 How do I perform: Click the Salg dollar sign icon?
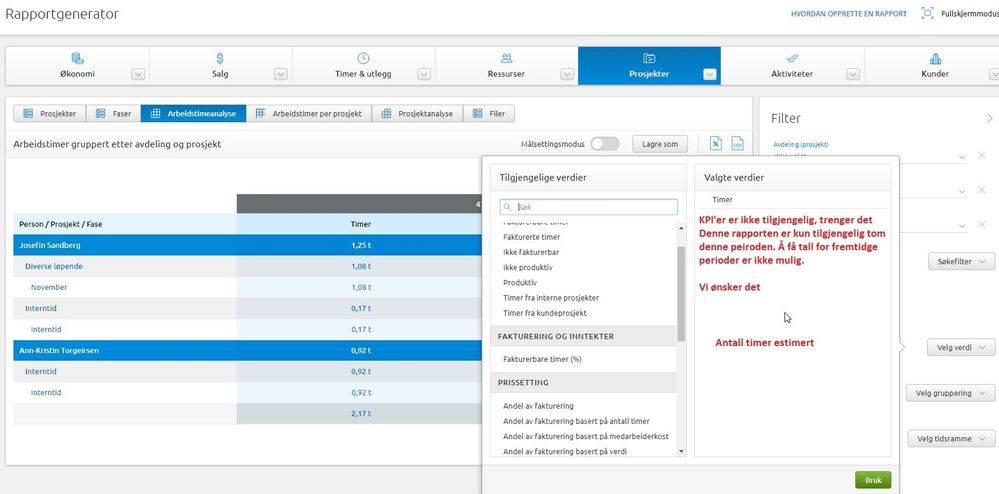pyautogui.click(x=220, y=59)
